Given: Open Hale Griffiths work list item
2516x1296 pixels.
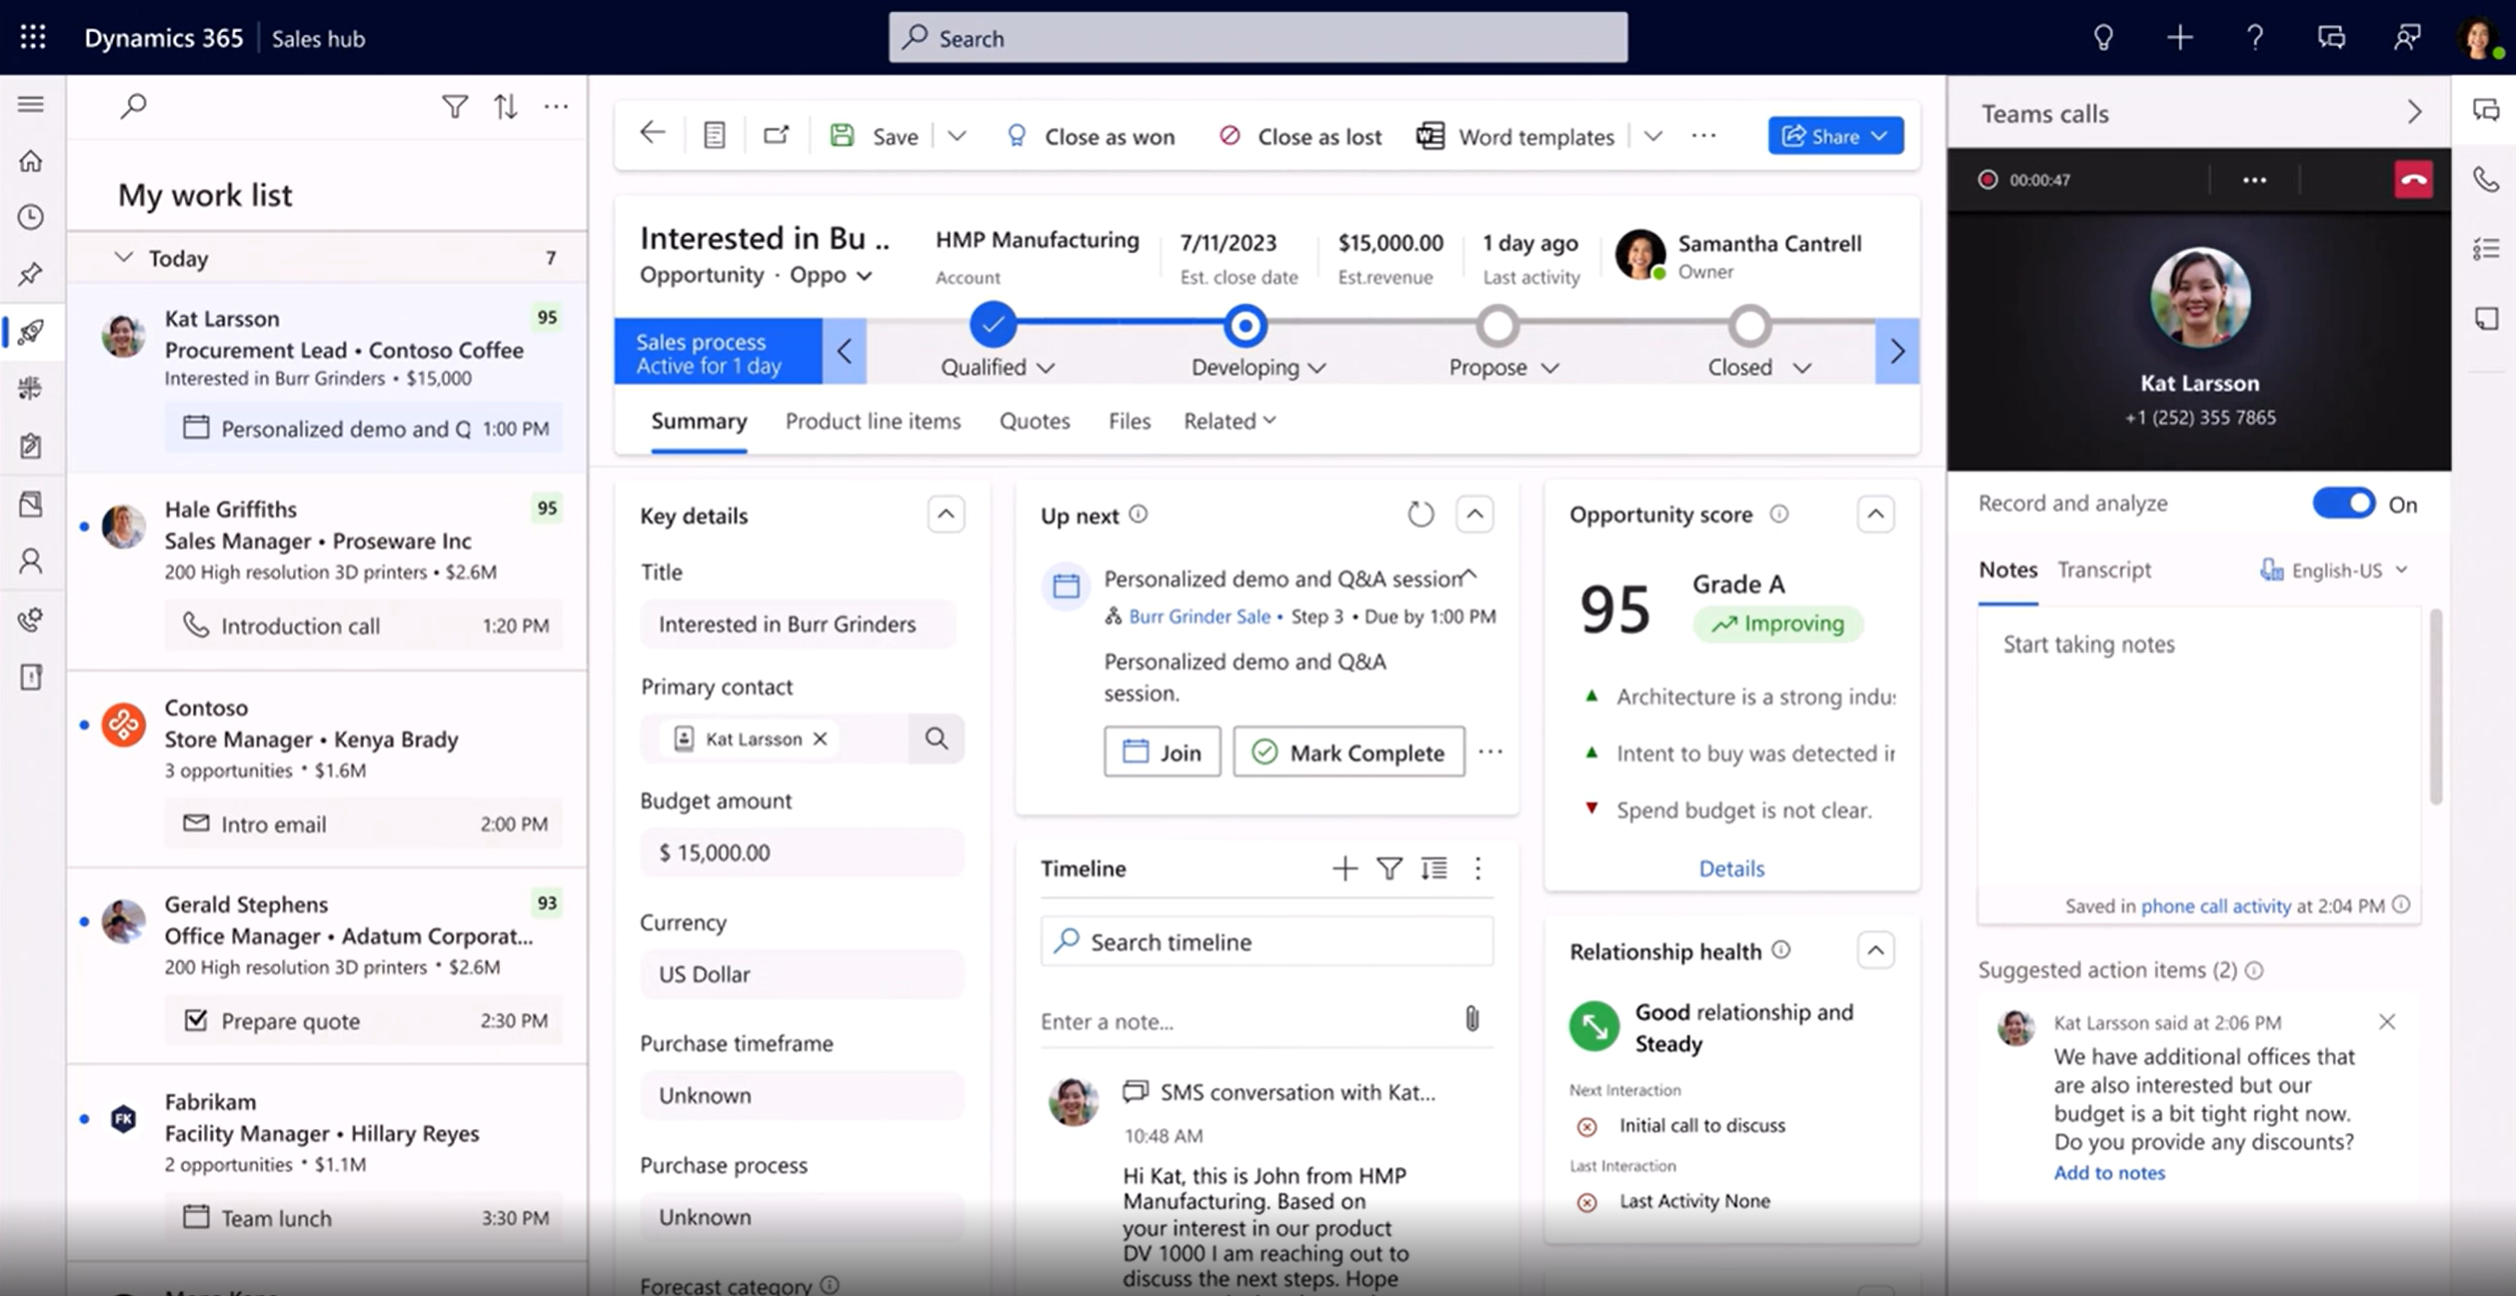Looking at the screenshot, I should click(x=327, y=570).
